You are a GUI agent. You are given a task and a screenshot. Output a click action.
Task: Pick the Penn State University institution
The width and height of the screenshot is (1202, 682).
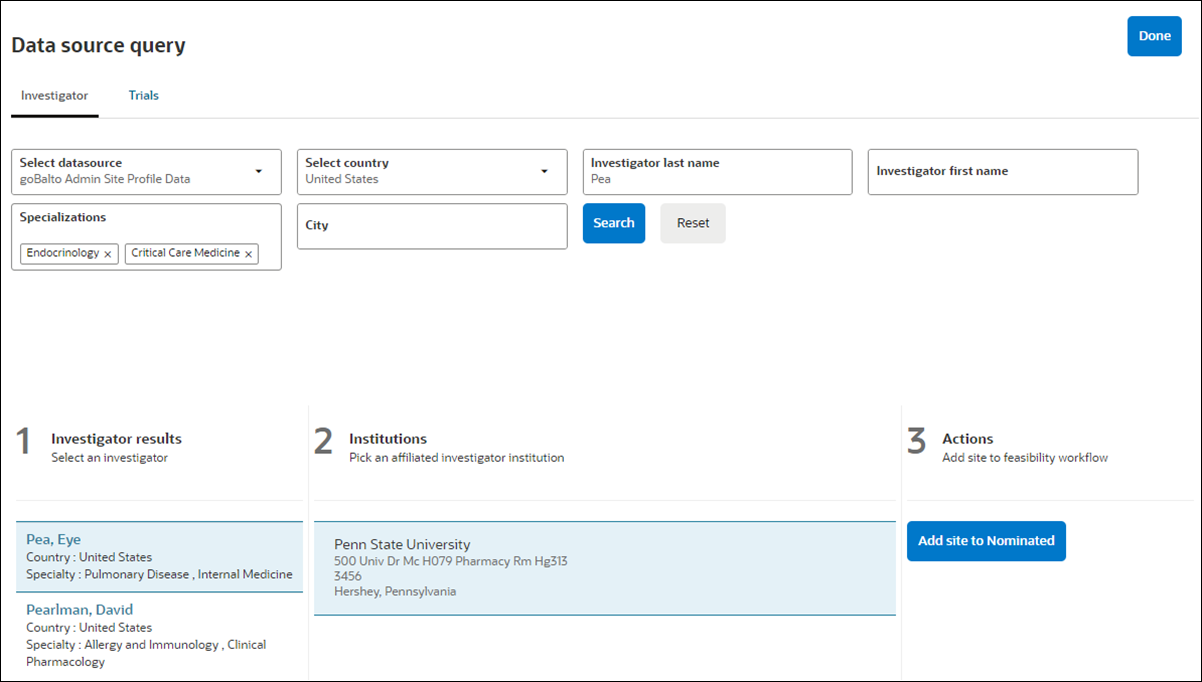click(605, 568)
